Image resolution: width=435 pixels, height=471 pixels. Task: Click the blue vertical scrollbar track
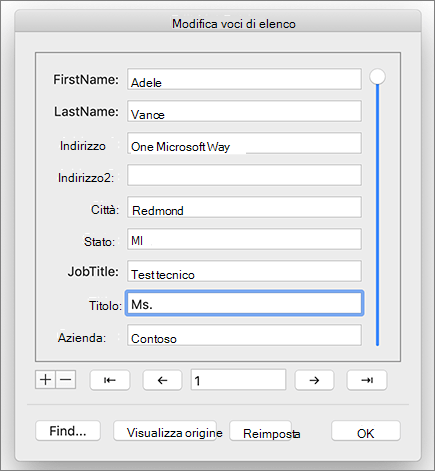click(377, 215)
